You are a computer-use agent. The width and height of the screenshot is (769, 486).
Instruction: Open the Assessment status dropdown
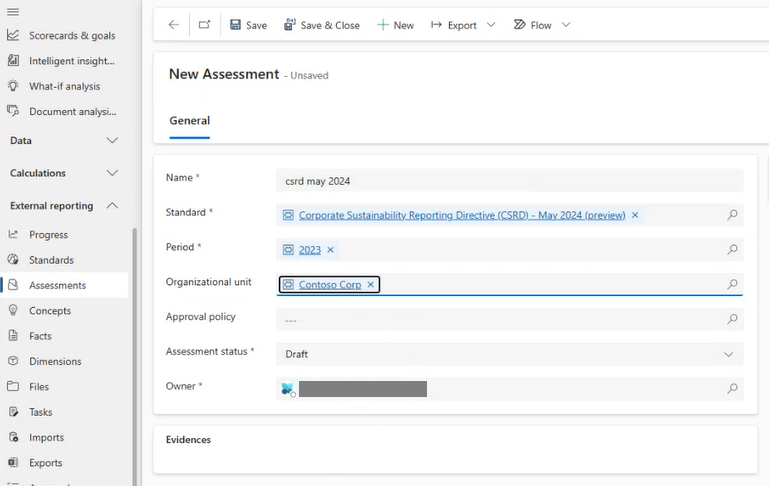[728, 354]
